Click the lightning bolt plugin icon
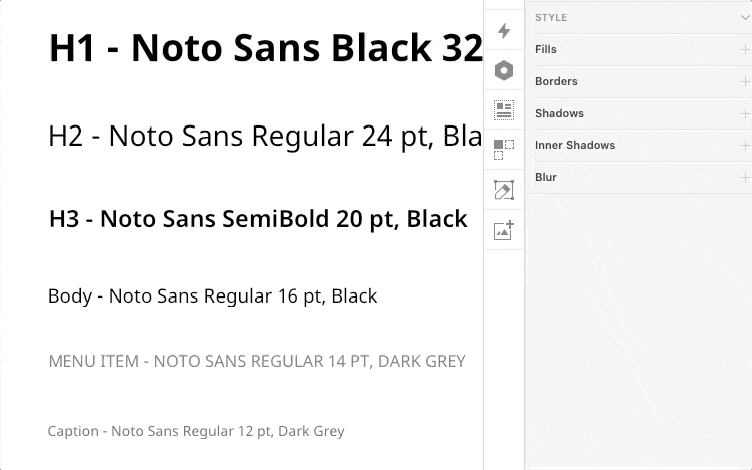This screenshot has height=470, width=752. (x=504, y=31)
